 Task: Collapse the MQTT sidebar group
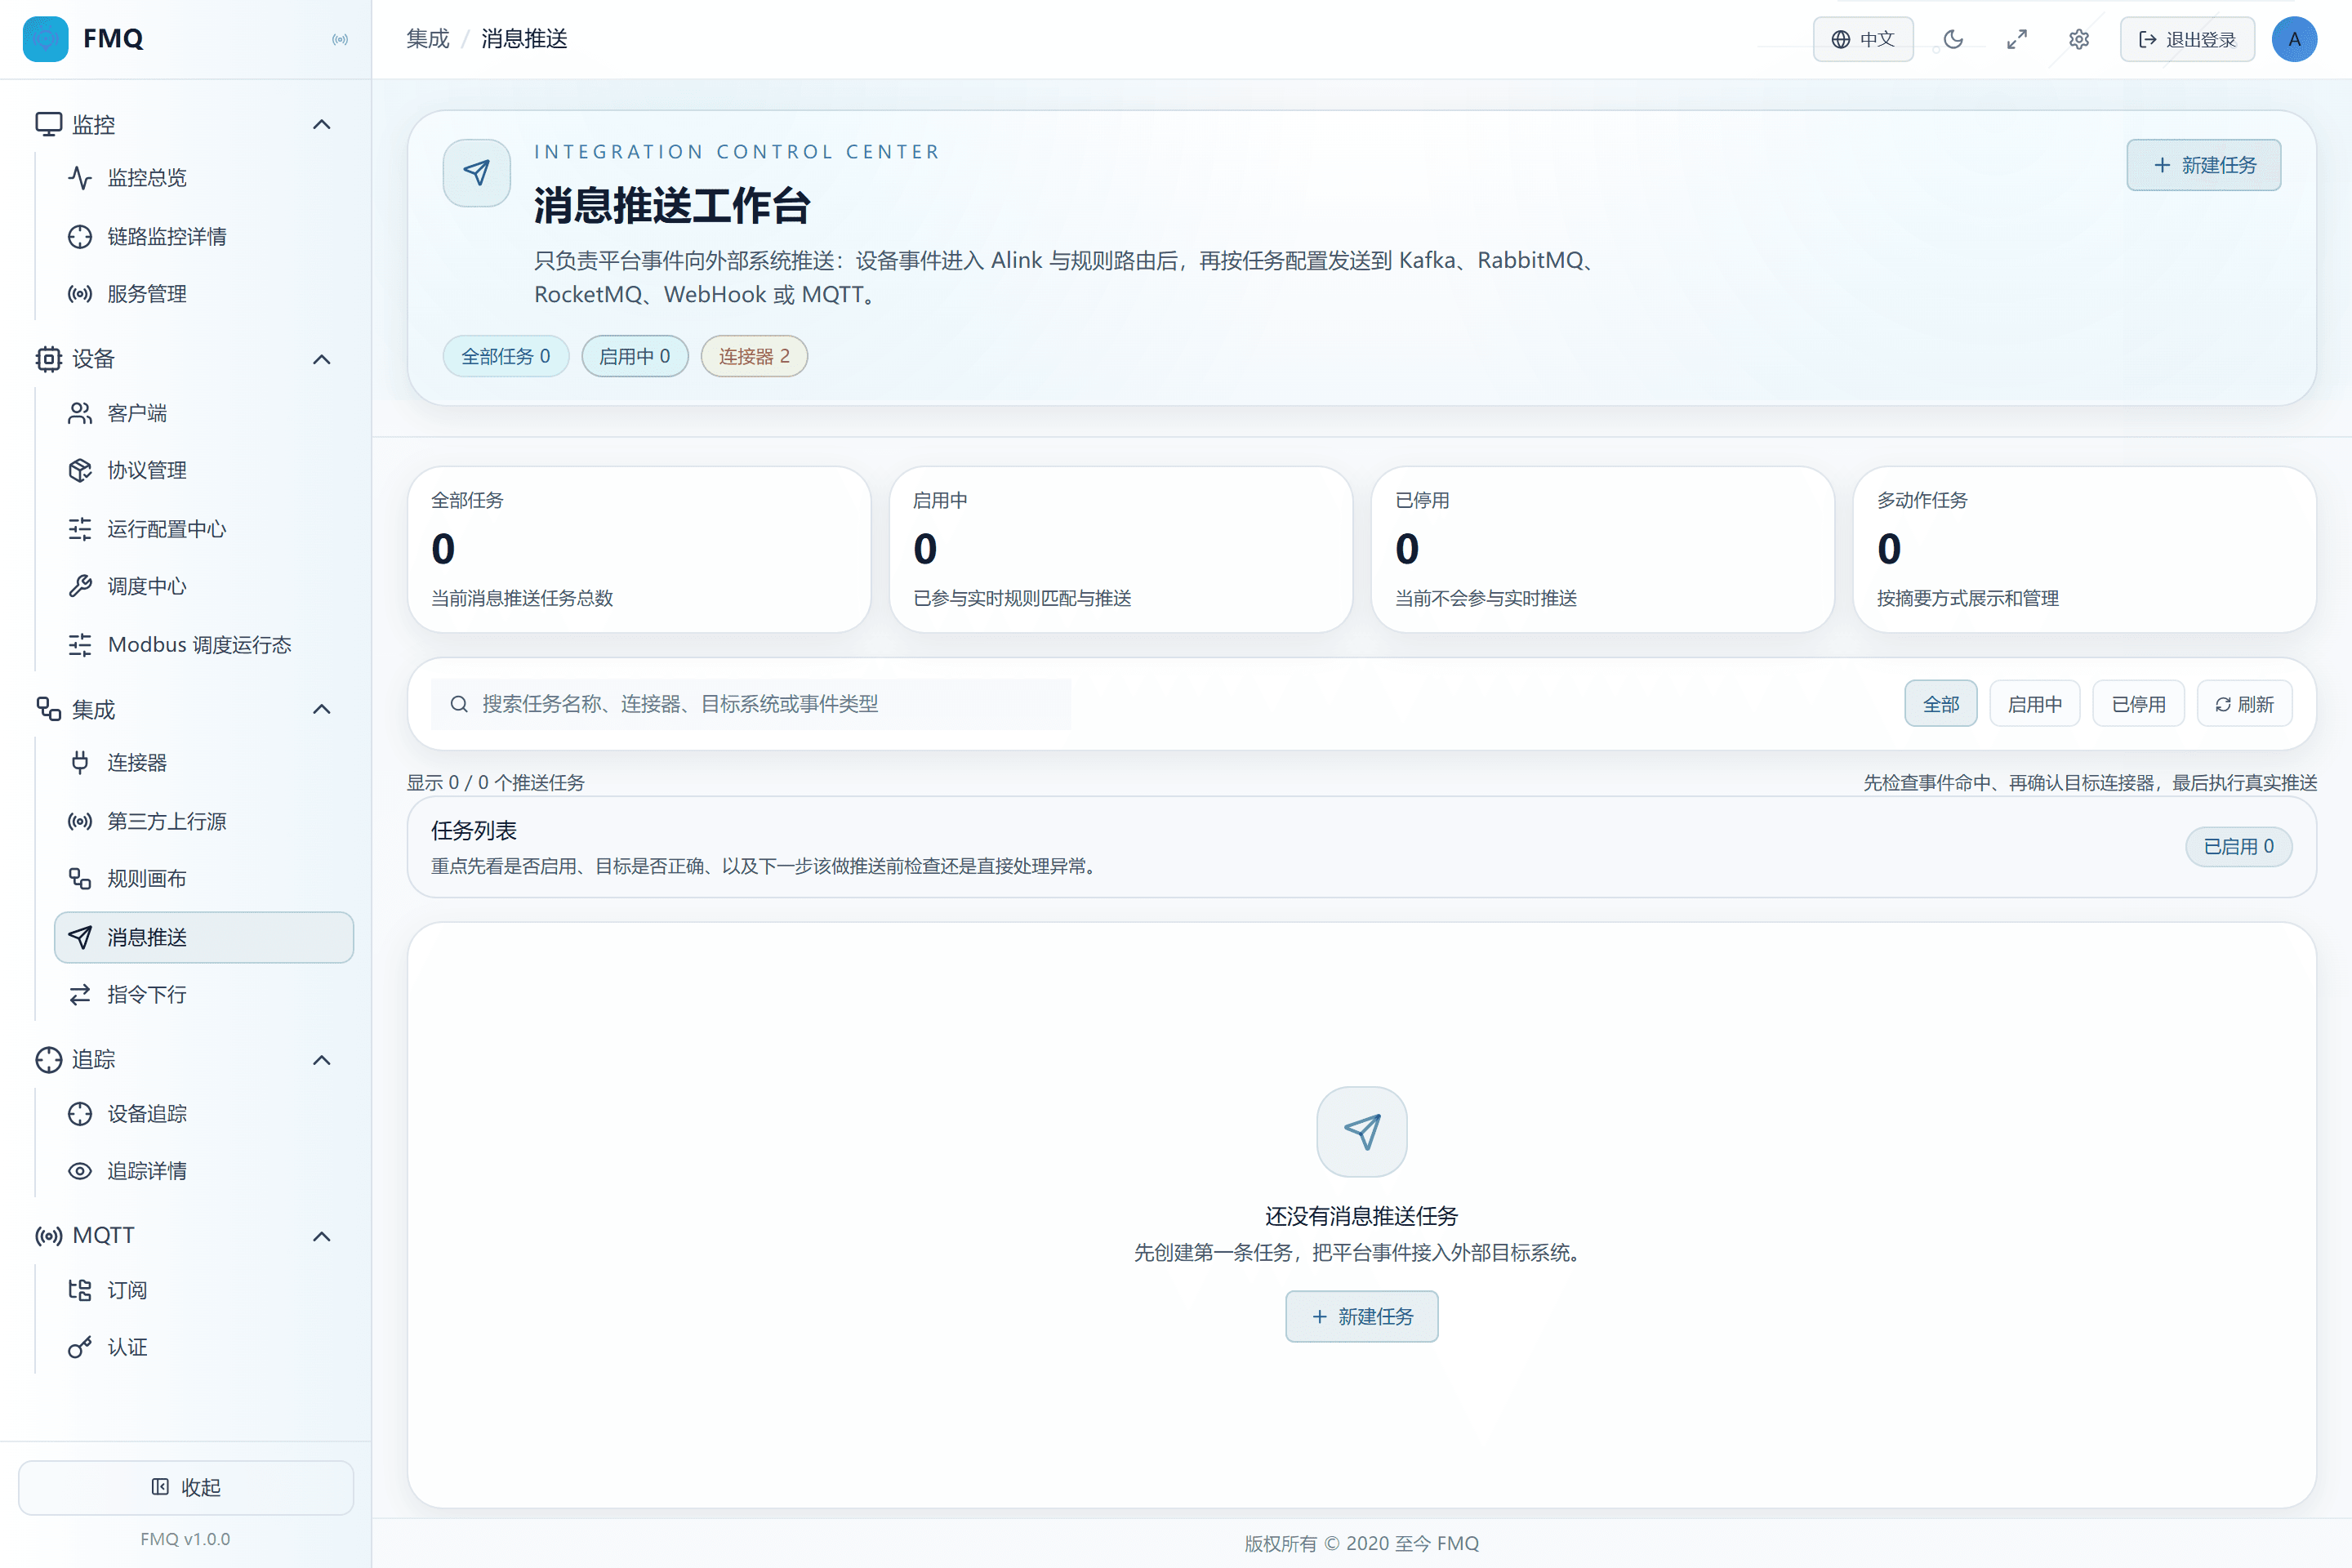click(321, 1236)
